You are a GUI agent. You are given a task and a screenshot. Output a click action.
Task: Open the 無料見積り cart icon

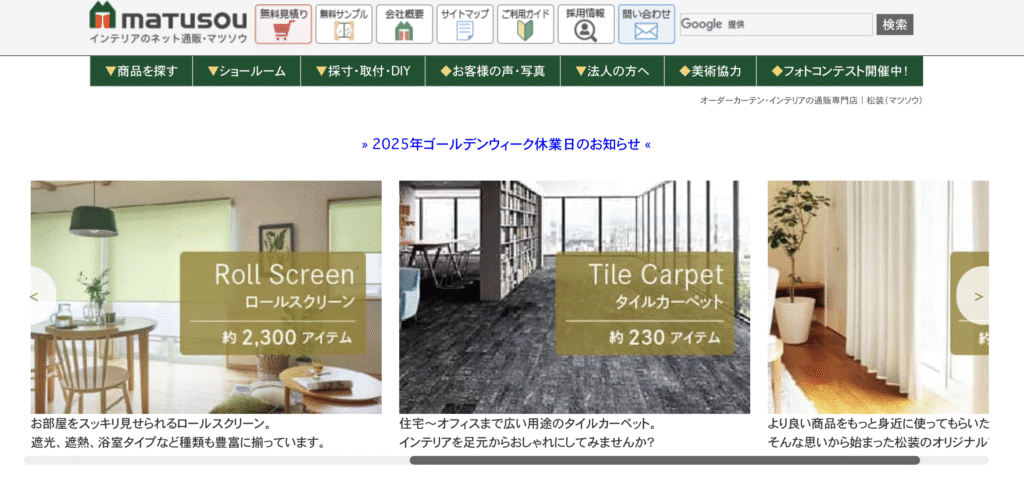click(283, 24)
